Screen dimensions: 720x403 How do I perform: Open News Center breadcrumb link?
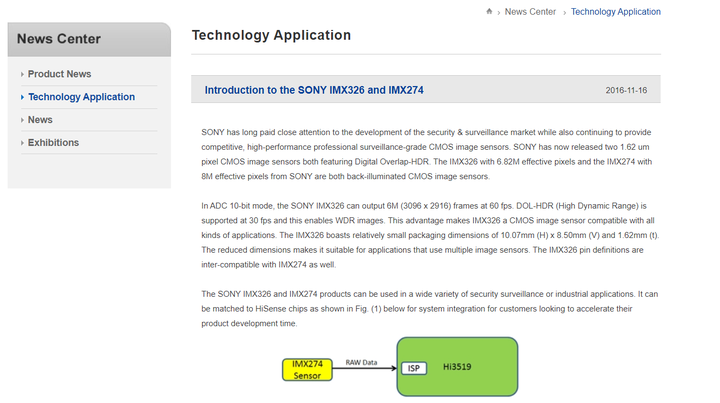(x=530, y=12)
